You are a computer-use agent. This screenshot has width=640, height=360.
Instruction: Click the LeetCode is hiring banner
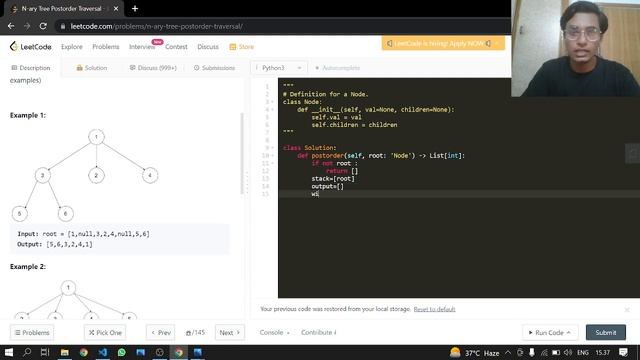(443, 43)
